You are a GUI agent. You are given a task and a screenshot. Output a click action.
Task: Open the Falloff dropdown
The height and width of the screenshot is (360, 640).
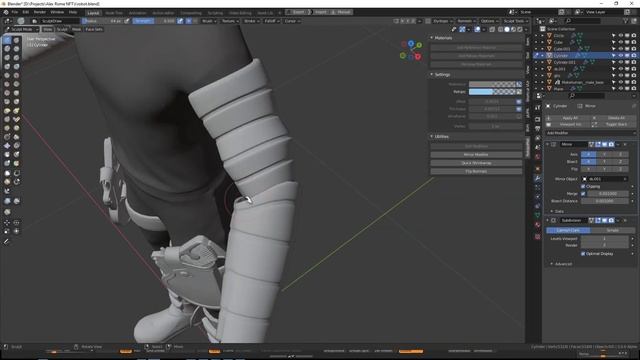(x=271, y=21)
